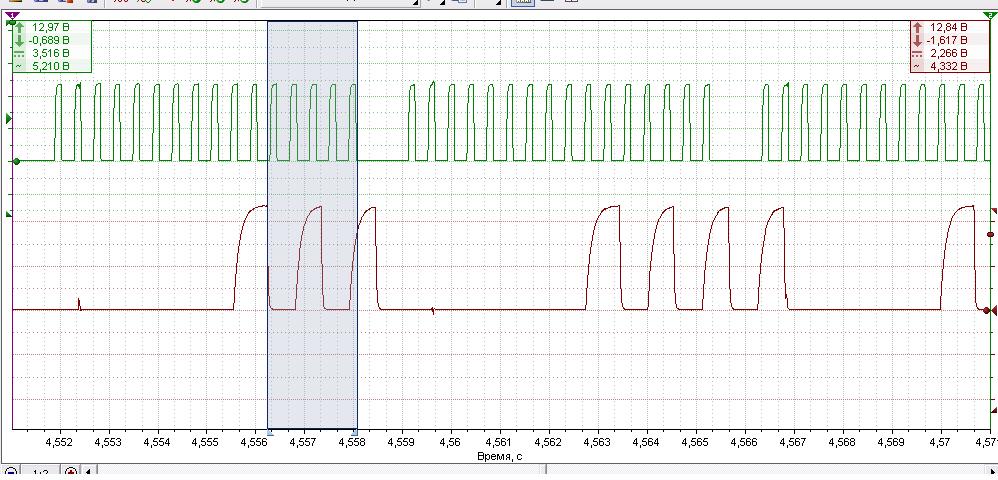Viewport: 998px width, 480px height.
Task: Click the green maximum value 12,97 В
Action: (51, 27)
